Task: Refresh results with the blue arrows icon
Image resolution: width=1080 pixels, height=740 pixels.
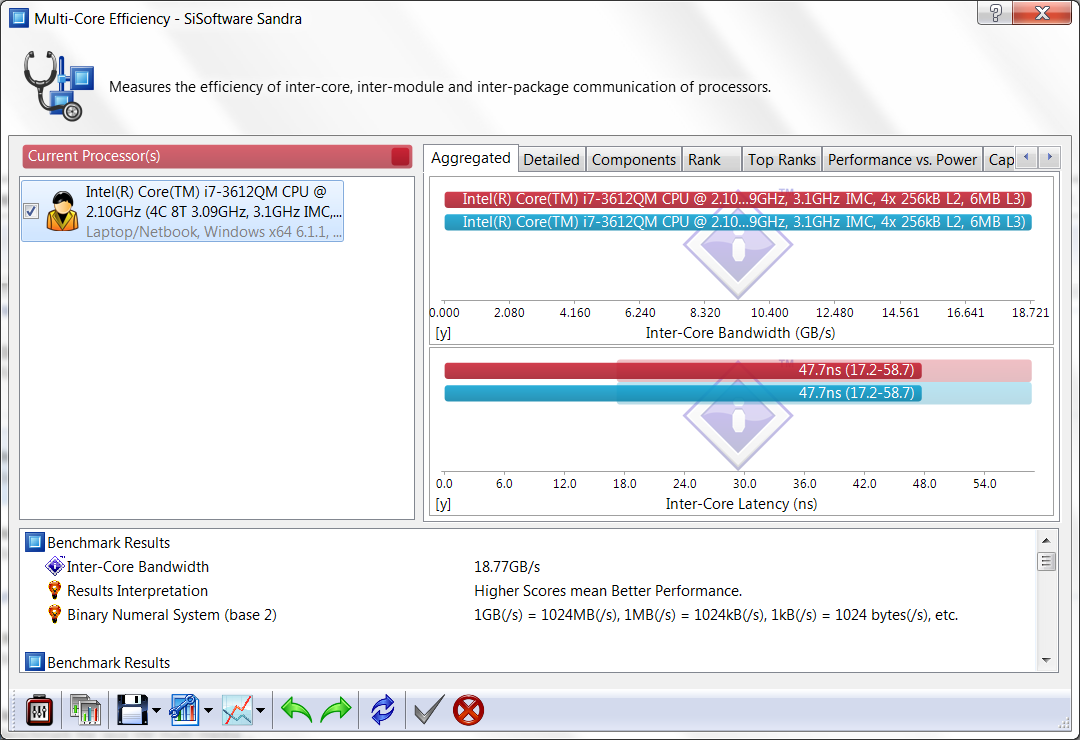Action: coord(382,710)
